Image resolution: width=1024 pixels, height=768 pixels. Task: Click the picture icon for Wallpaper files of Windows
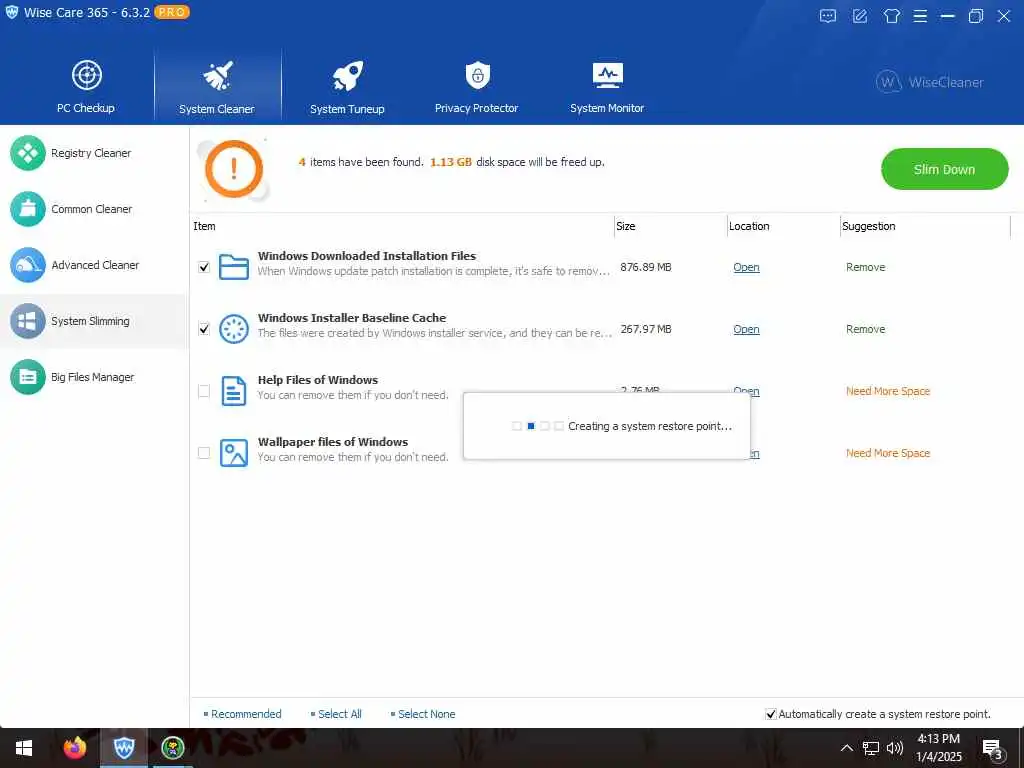(233, 453)
